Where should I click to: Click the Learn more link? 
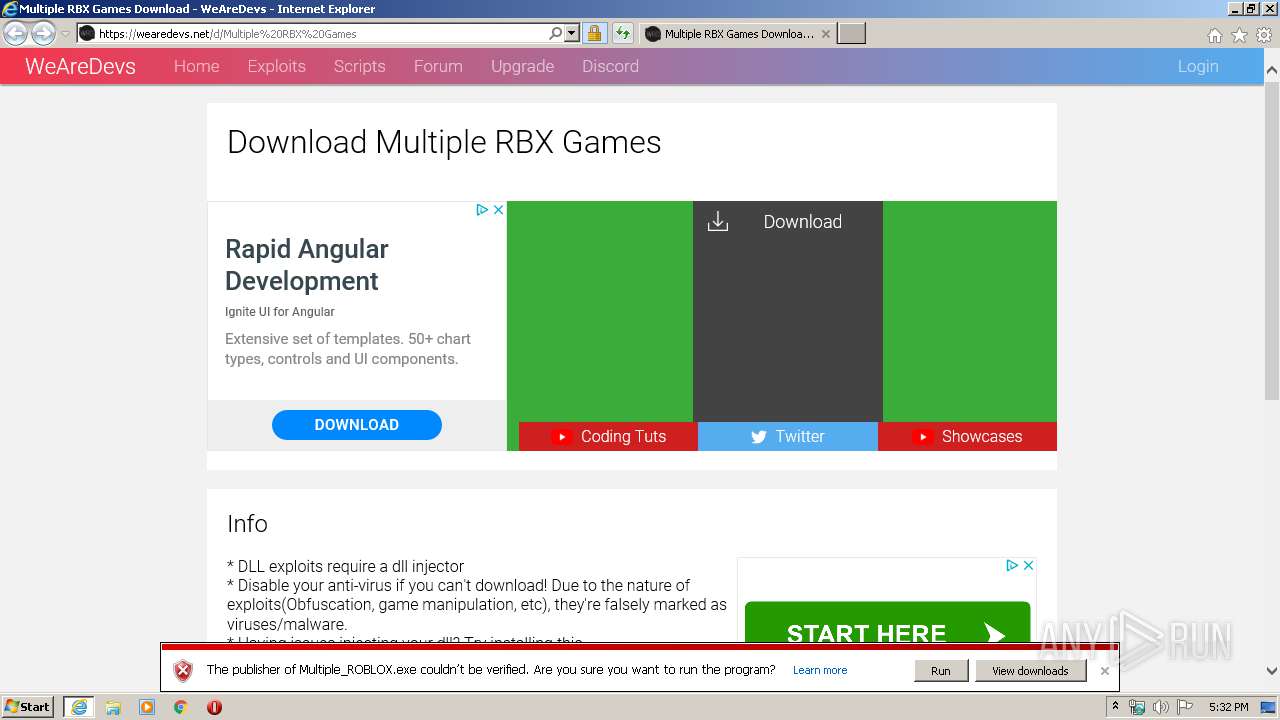coord(820,670)
